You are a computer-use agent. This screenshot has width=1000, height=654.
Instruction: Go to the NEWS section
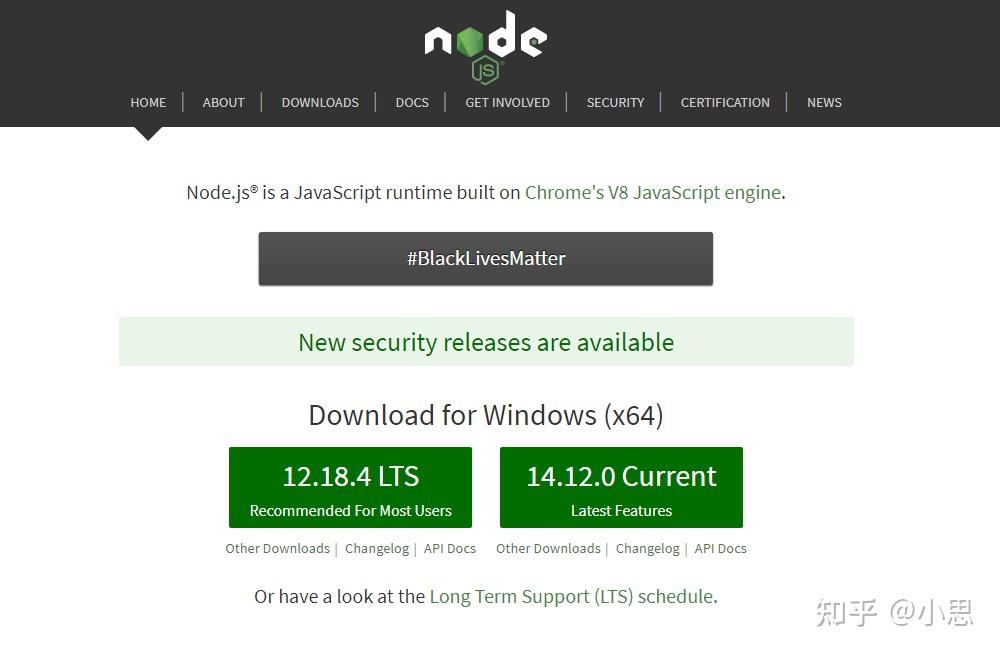[x=824, y=102]
